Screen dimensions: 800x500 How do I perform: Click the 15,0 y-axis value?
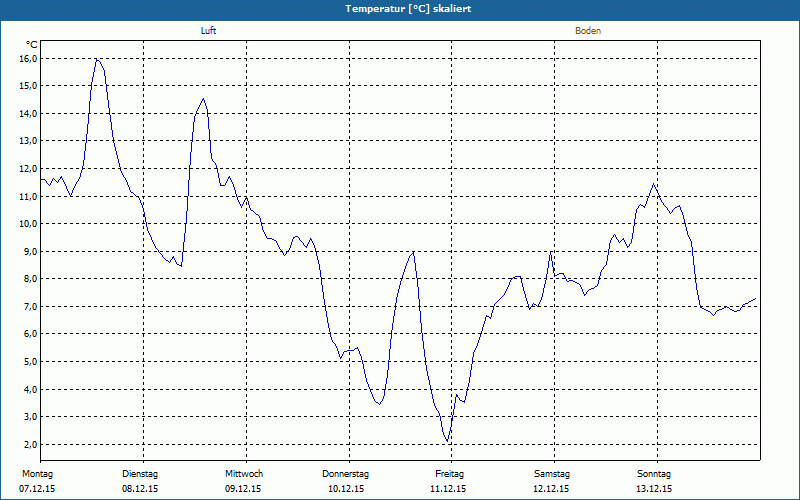tap(29, 86)
